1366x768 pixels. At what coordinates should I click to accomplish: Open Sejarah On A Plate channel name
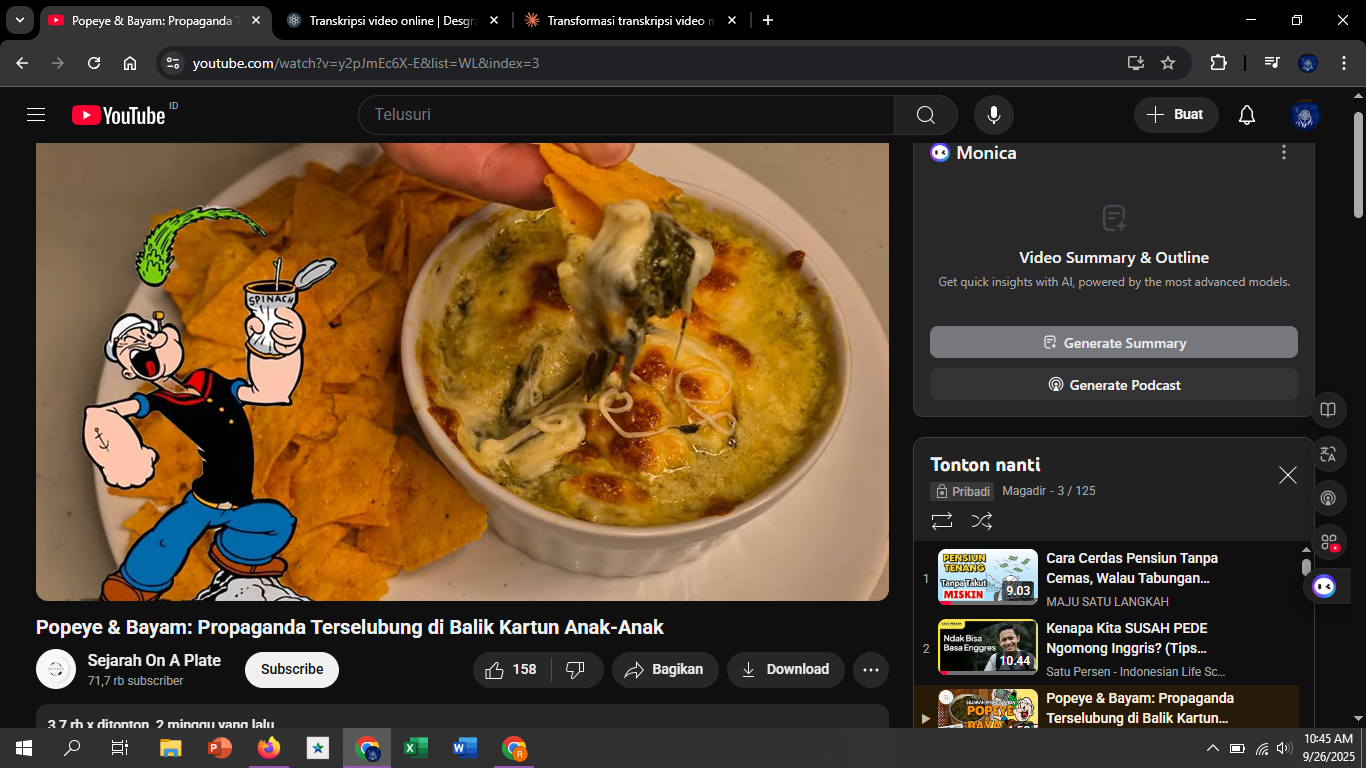154,660
